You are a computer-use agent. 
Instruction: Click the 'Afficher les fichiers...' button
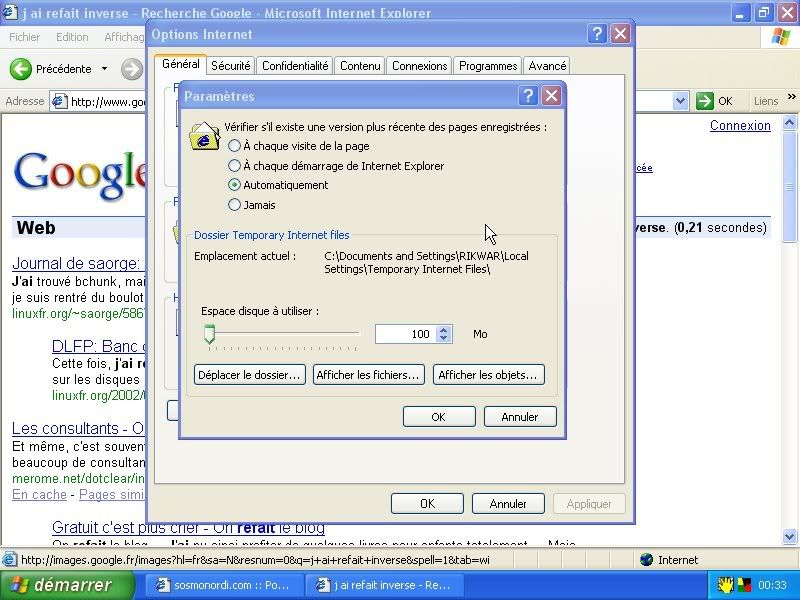coord(368,374)
